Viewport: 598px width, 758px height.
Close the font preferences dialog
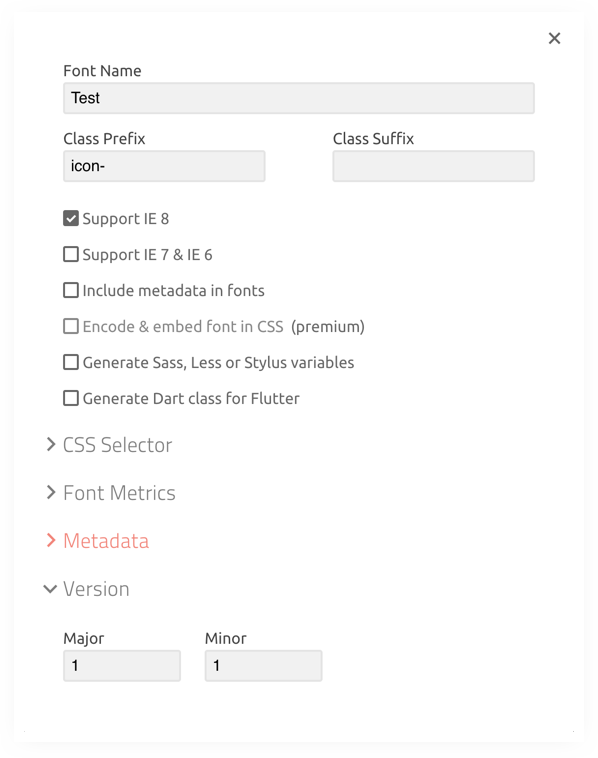pyautogui.click(x=554, y=38)
